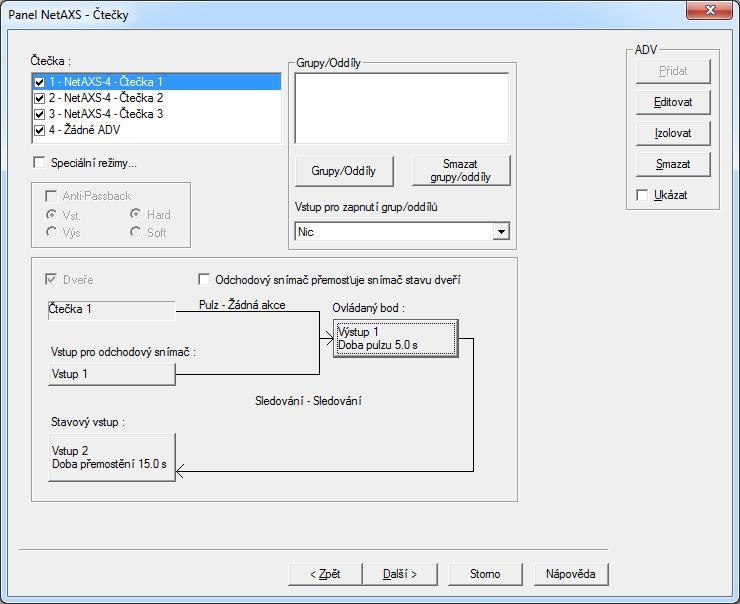Open help via Nápověda button
The width and height of the screenshot is (740, 604).
click(571, 574)
